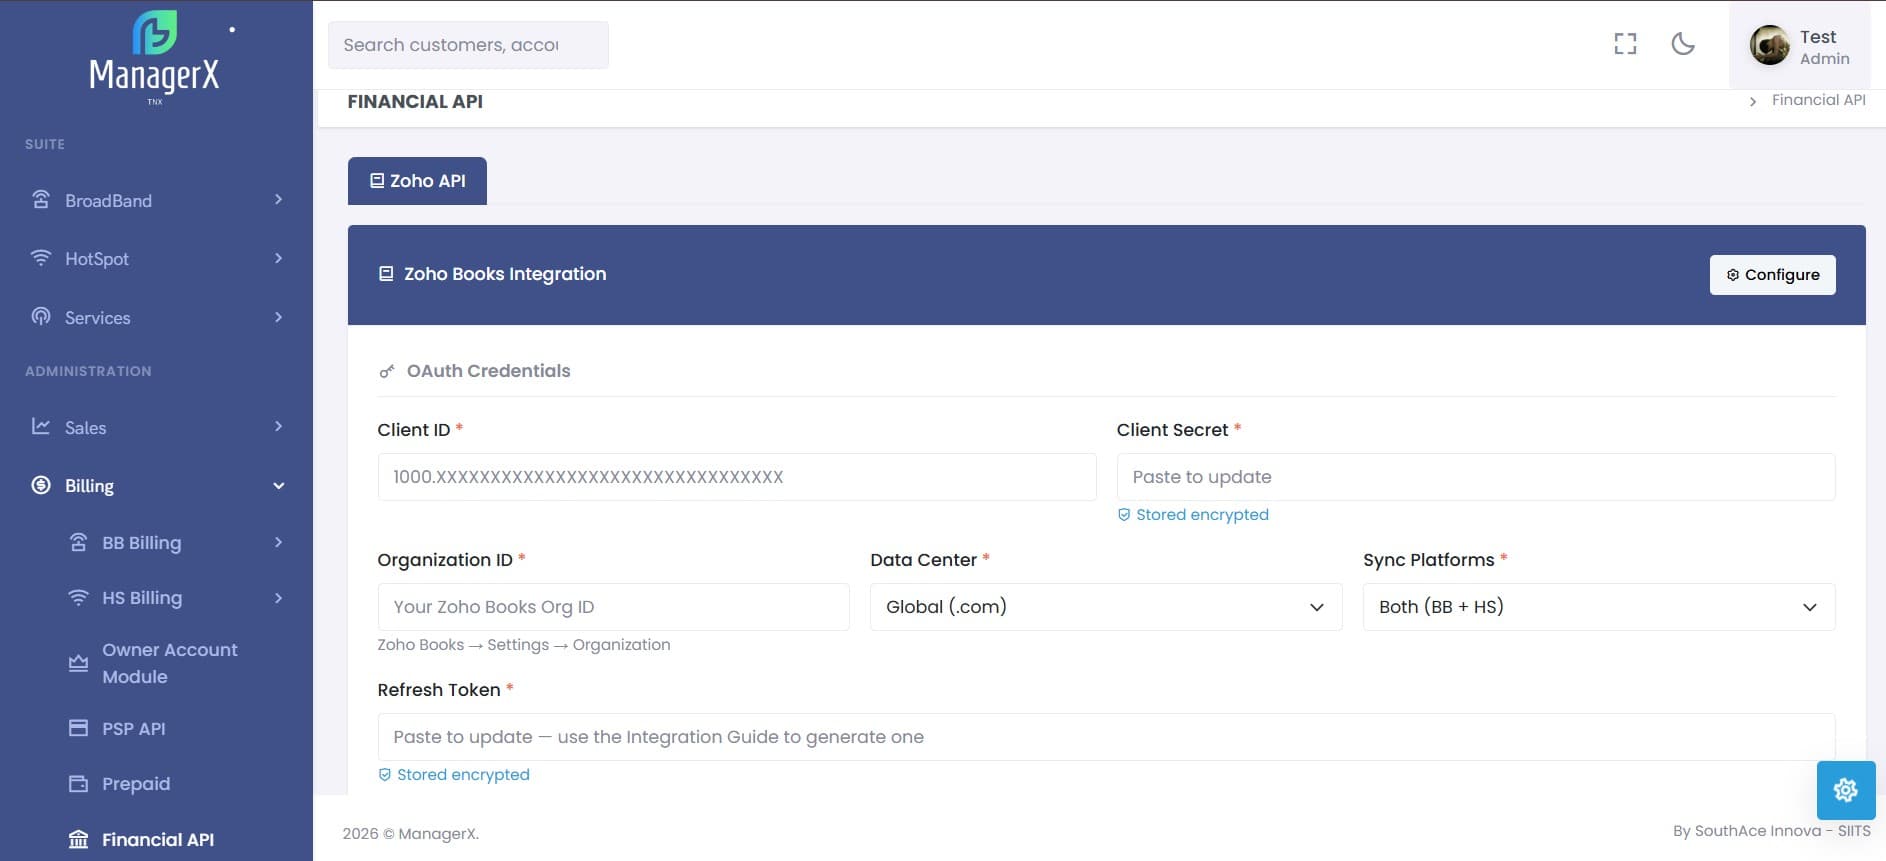Screen dimensions: 1886x861
Task: Open floating settings gear button
Action: tap(1845, 790)
